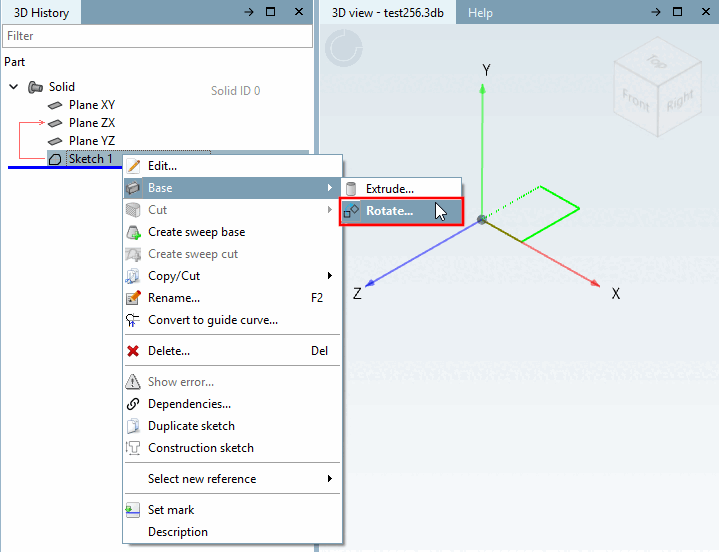Click the Create sweep base icon
Viewport: 719px width, 552px height.
point(133,232)
